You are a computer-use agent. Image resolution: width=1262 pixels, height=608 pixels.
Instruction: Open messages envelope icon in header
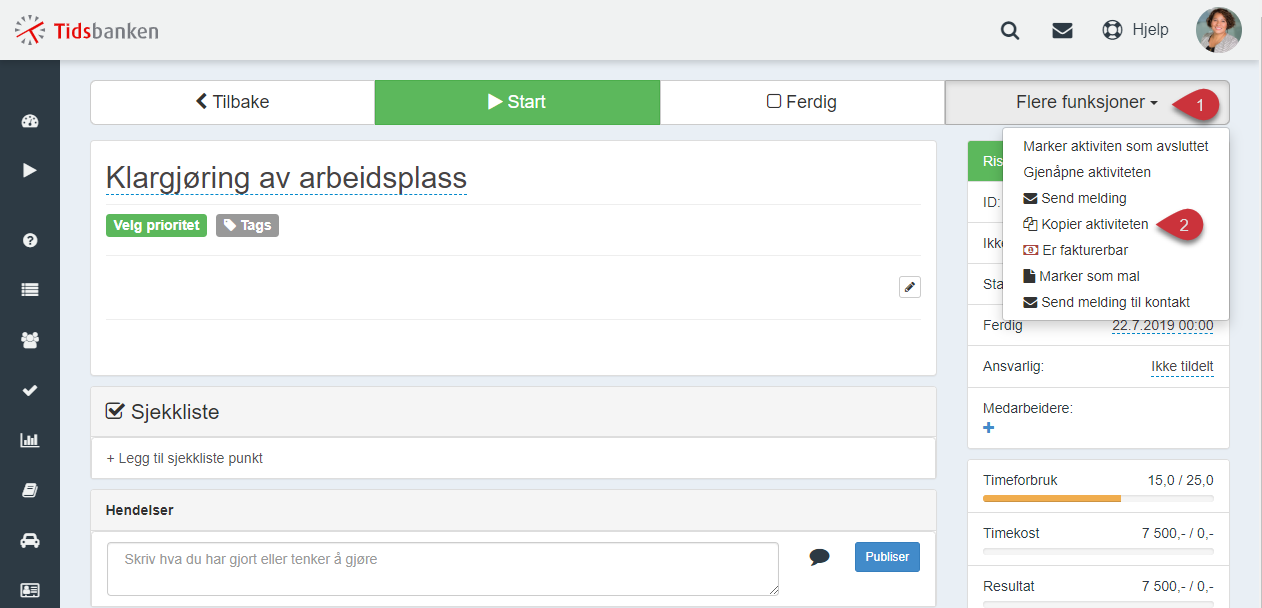1062,30
